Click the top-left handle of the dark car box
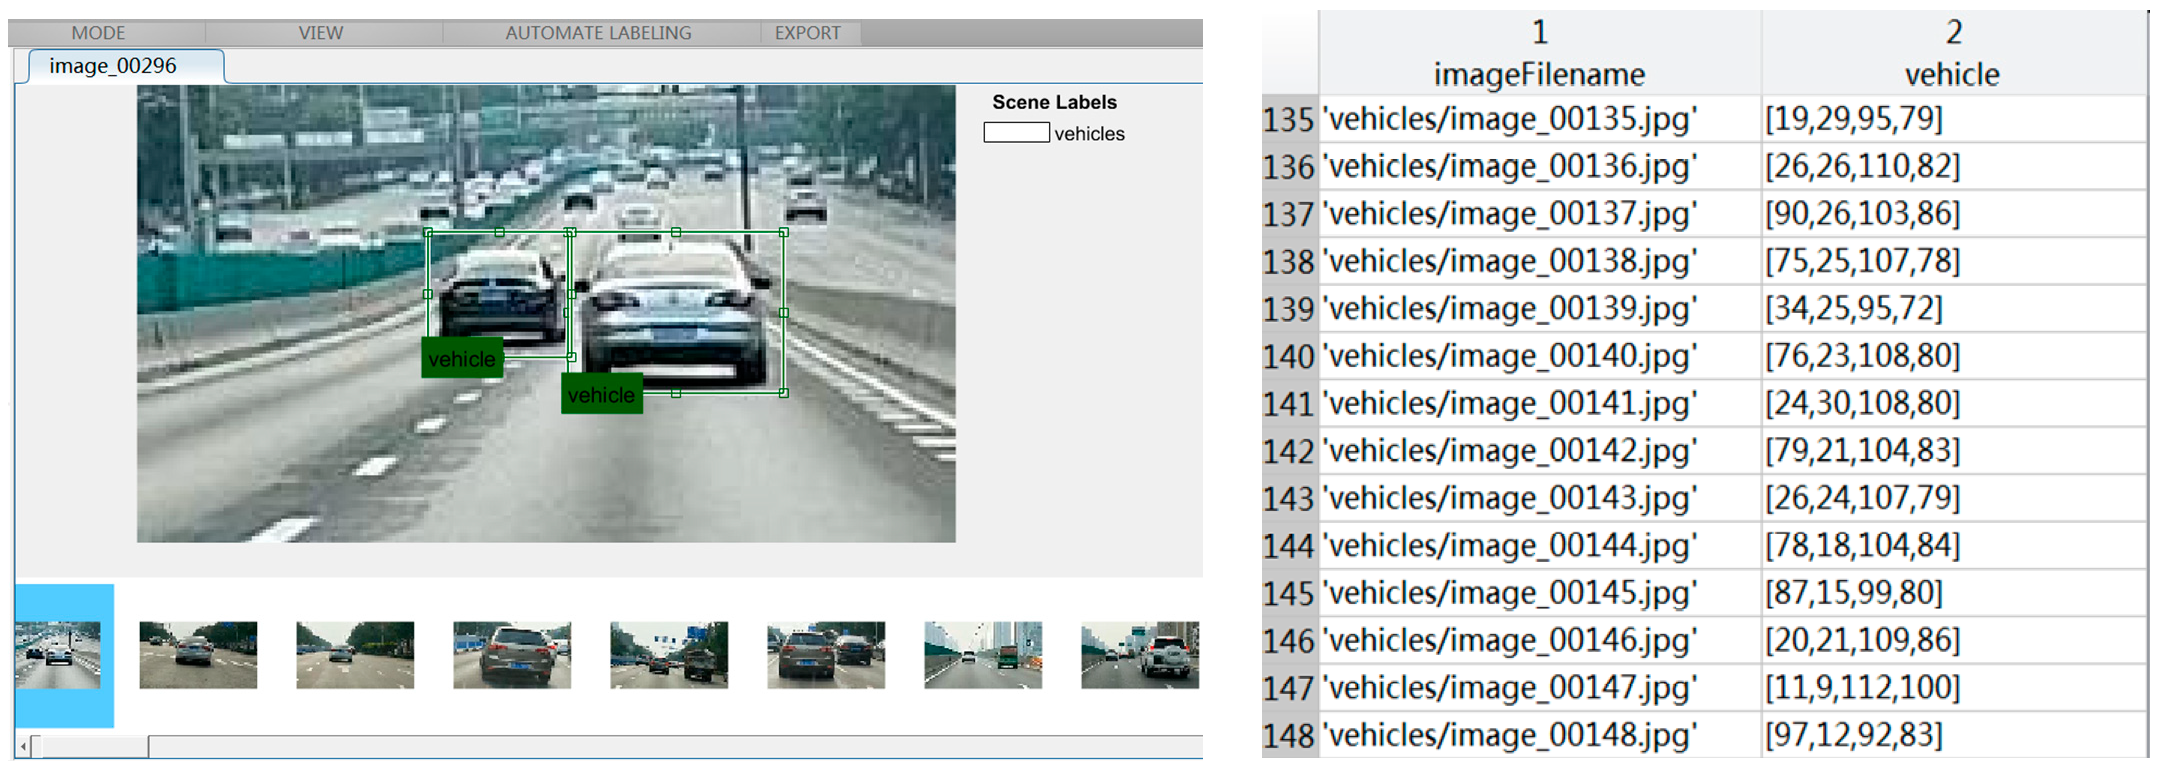The width and height of the screenshot is (2160, 765). click(x=429, y=233)
